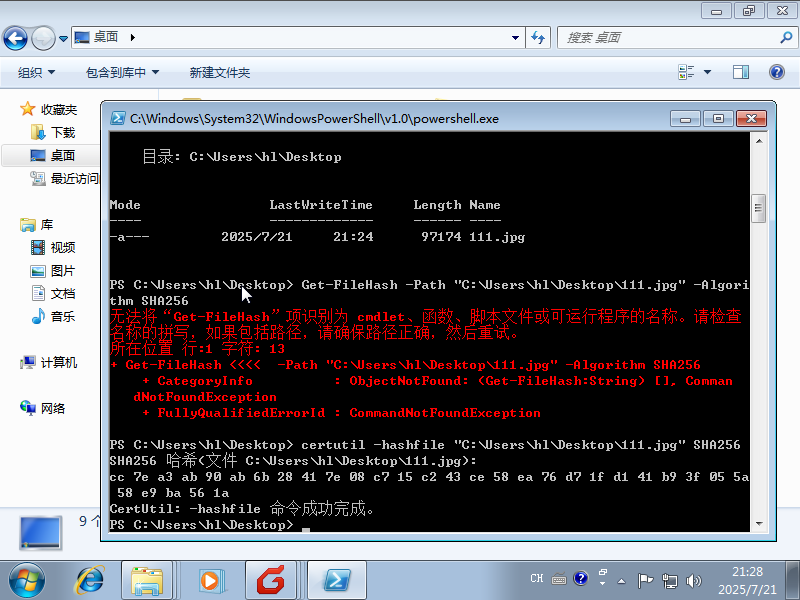Viewport: 800px width, 600px height.
Task: Open the 组织 dropdown menu
Action: click(36, 72)
